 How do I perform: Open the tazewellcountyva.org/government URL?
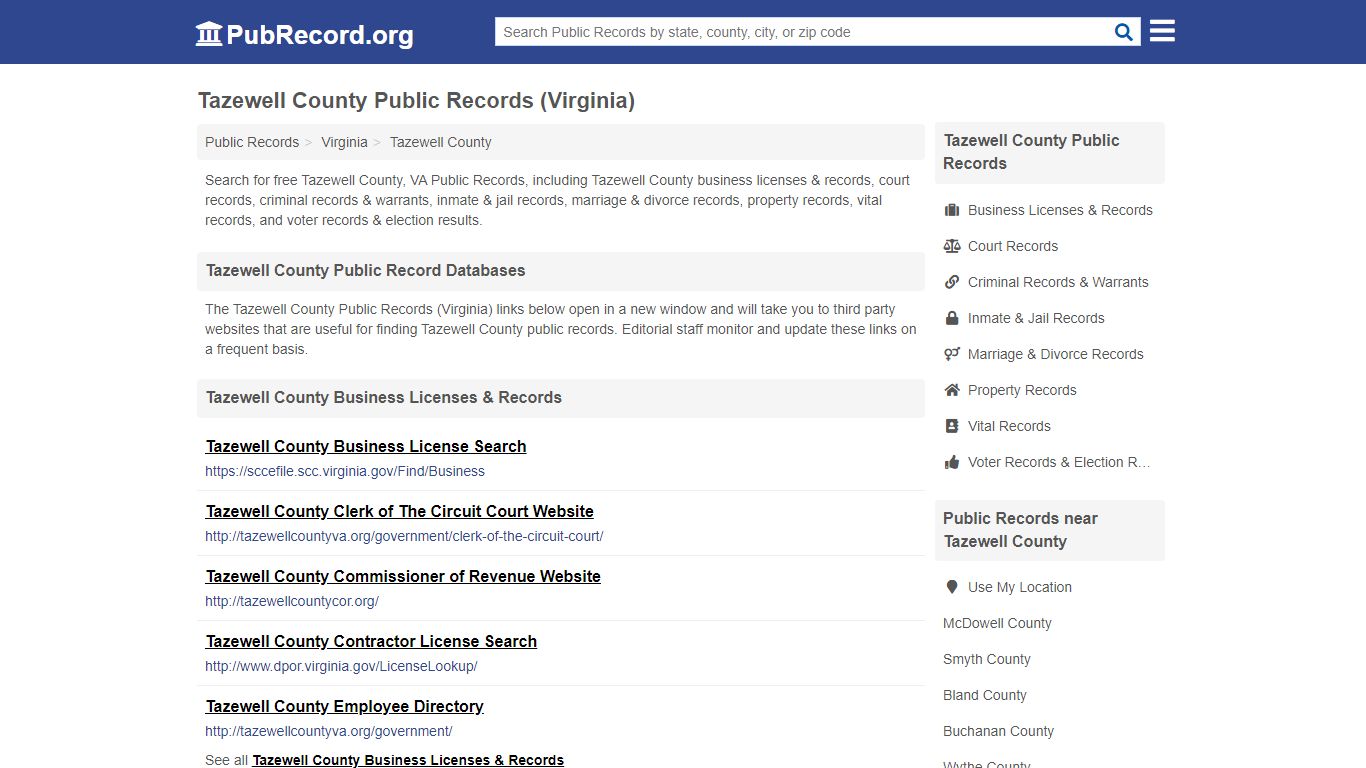329,731
